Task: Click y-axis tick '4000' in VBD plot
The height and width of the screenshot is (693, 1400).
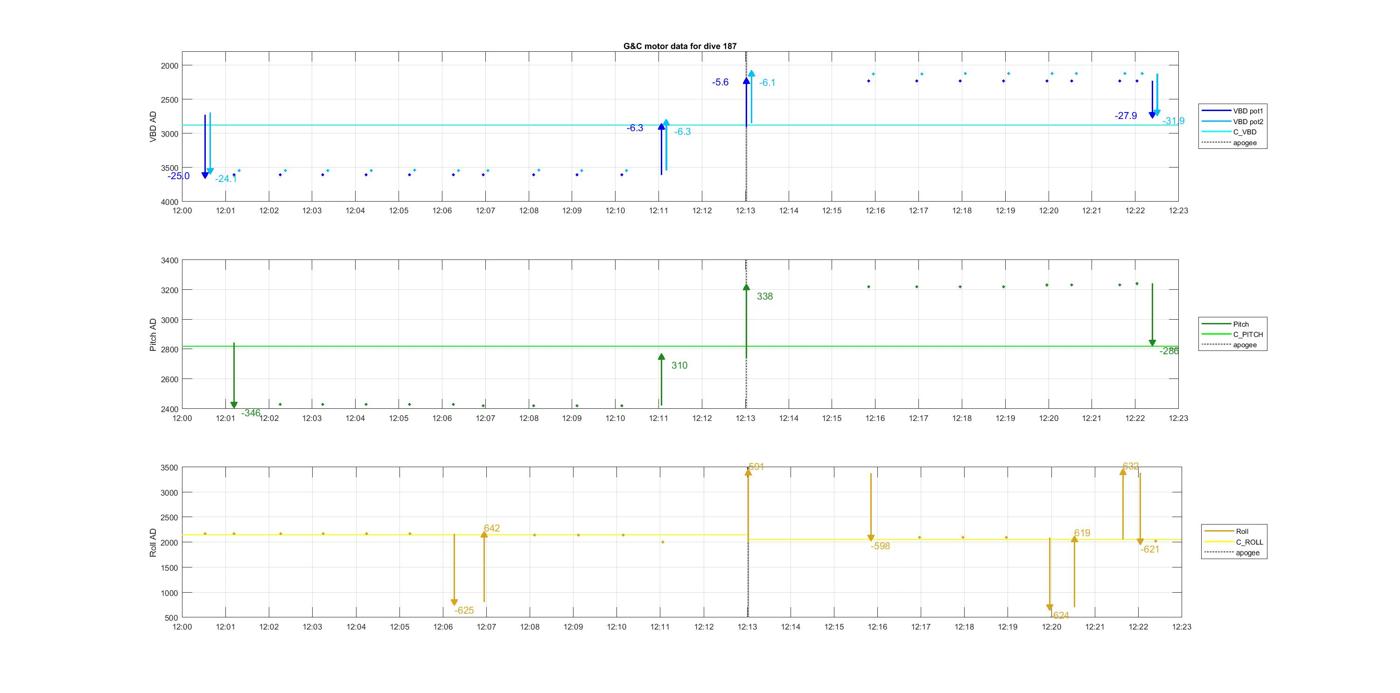Action: click(169, 202)
